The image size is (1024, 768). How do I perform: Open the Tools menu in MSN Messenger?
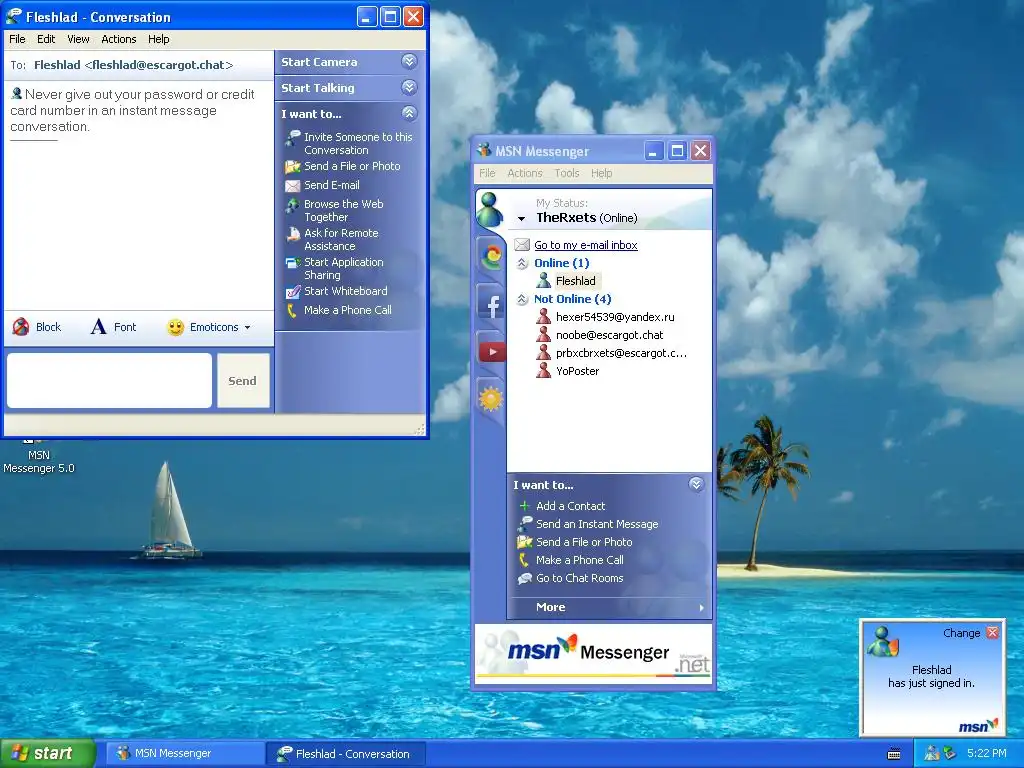[567, 173]
